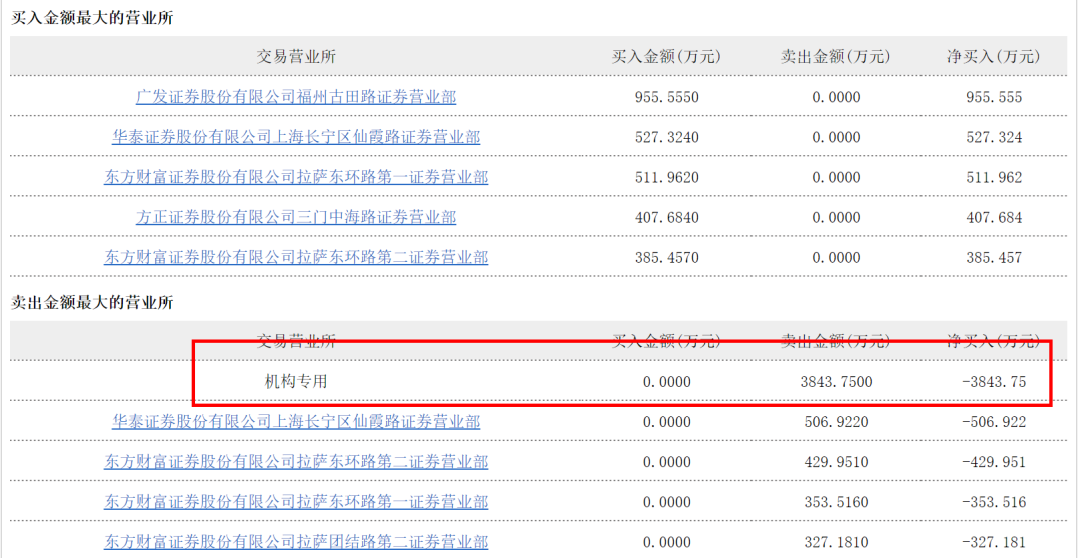This screenshot has height=558, width=1080.
Task: Open 东方财富拉萨东环路第二 link in sell table
Action: pos(296,462)
